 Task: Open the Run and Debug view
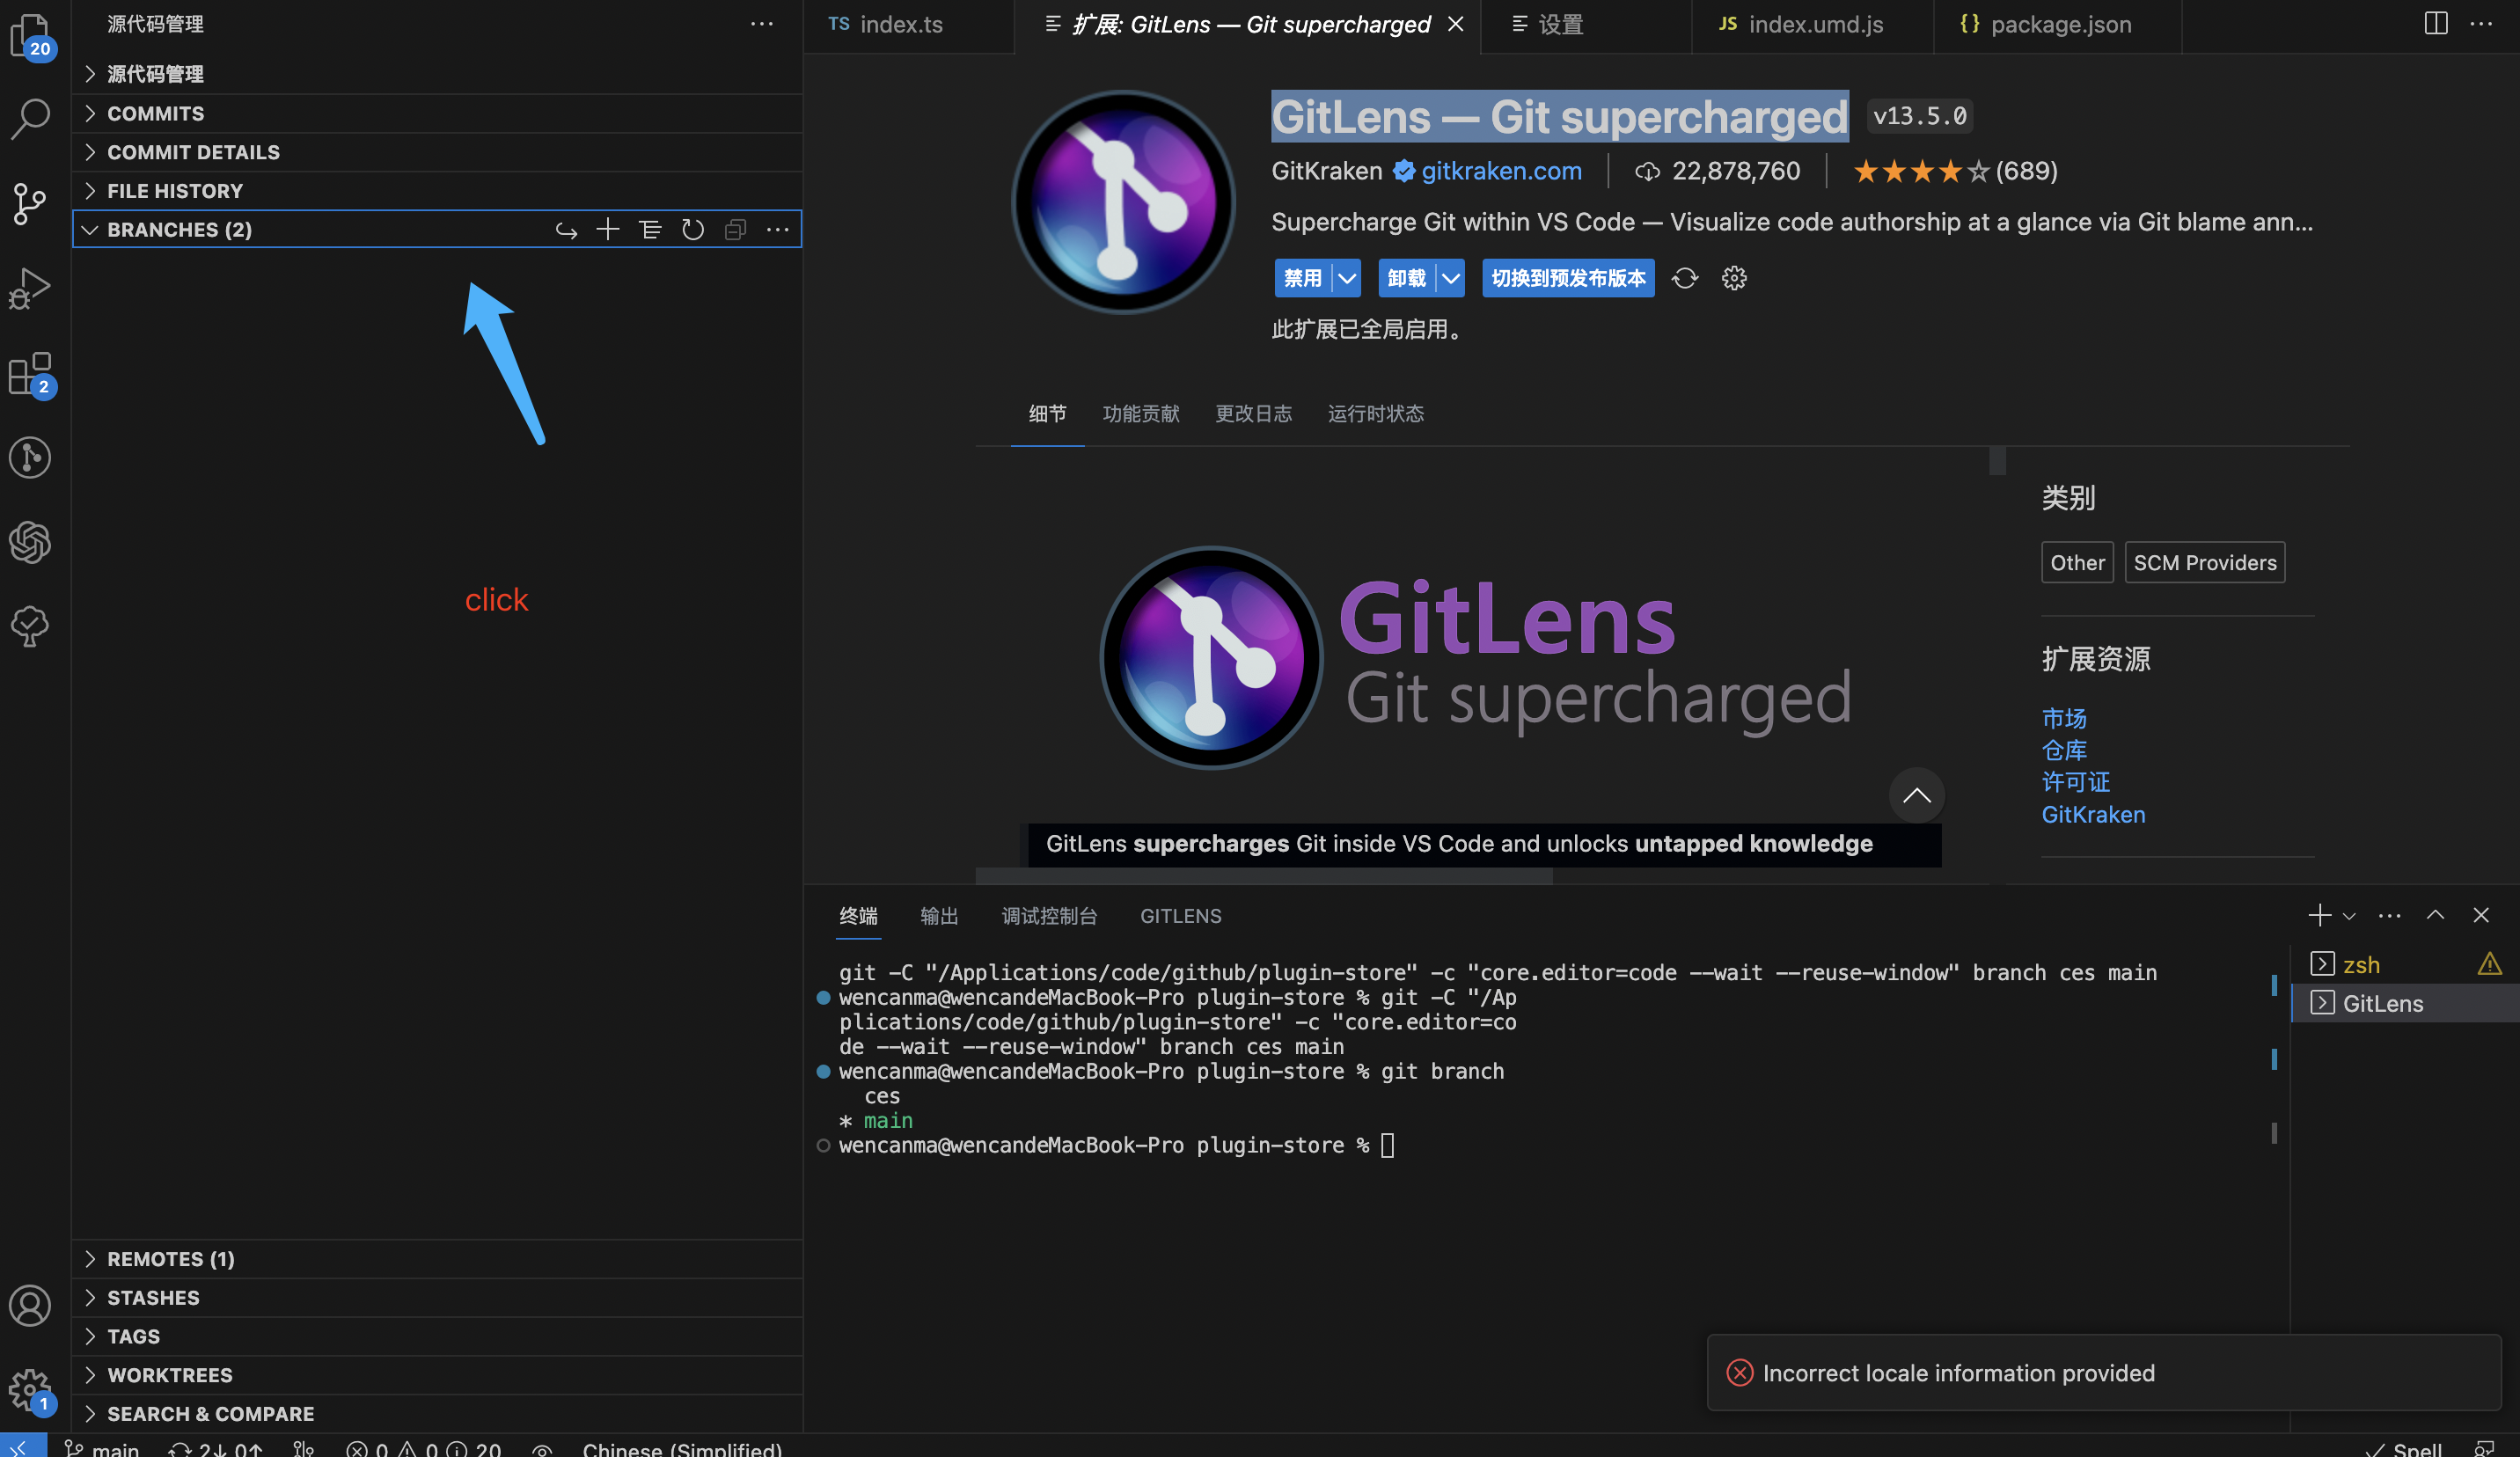[30, 287]
